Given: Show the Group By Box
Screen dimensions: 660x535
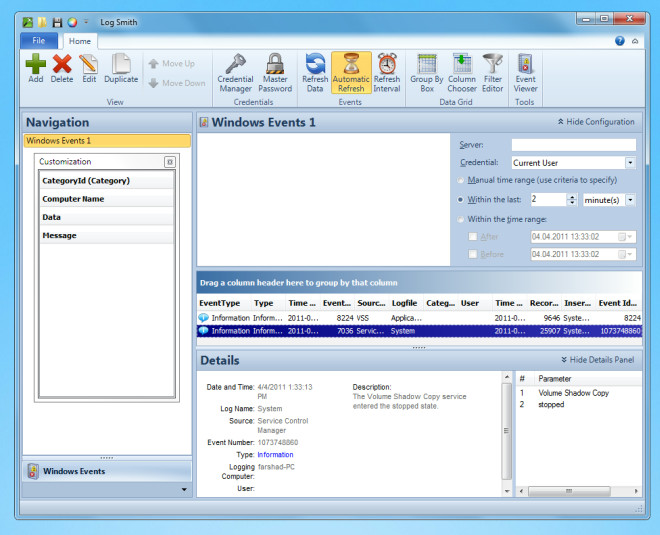Looking at the screenshot, I should 427,73.
